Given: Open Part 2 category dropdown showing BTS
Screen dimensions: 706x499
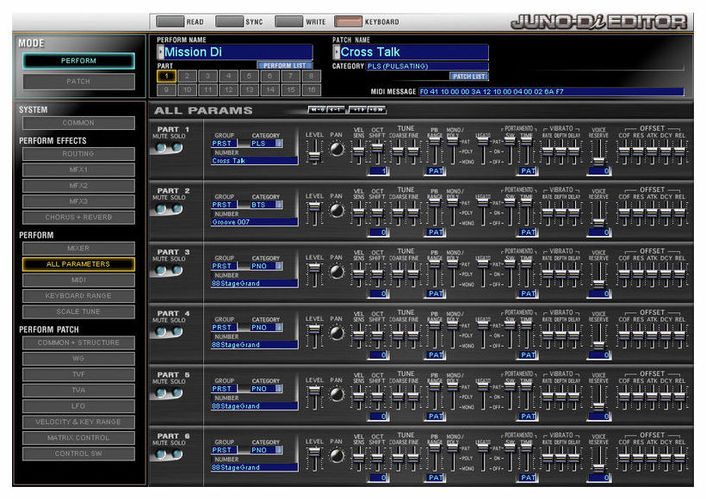Looking at the screenshot, I should (267, 204).
